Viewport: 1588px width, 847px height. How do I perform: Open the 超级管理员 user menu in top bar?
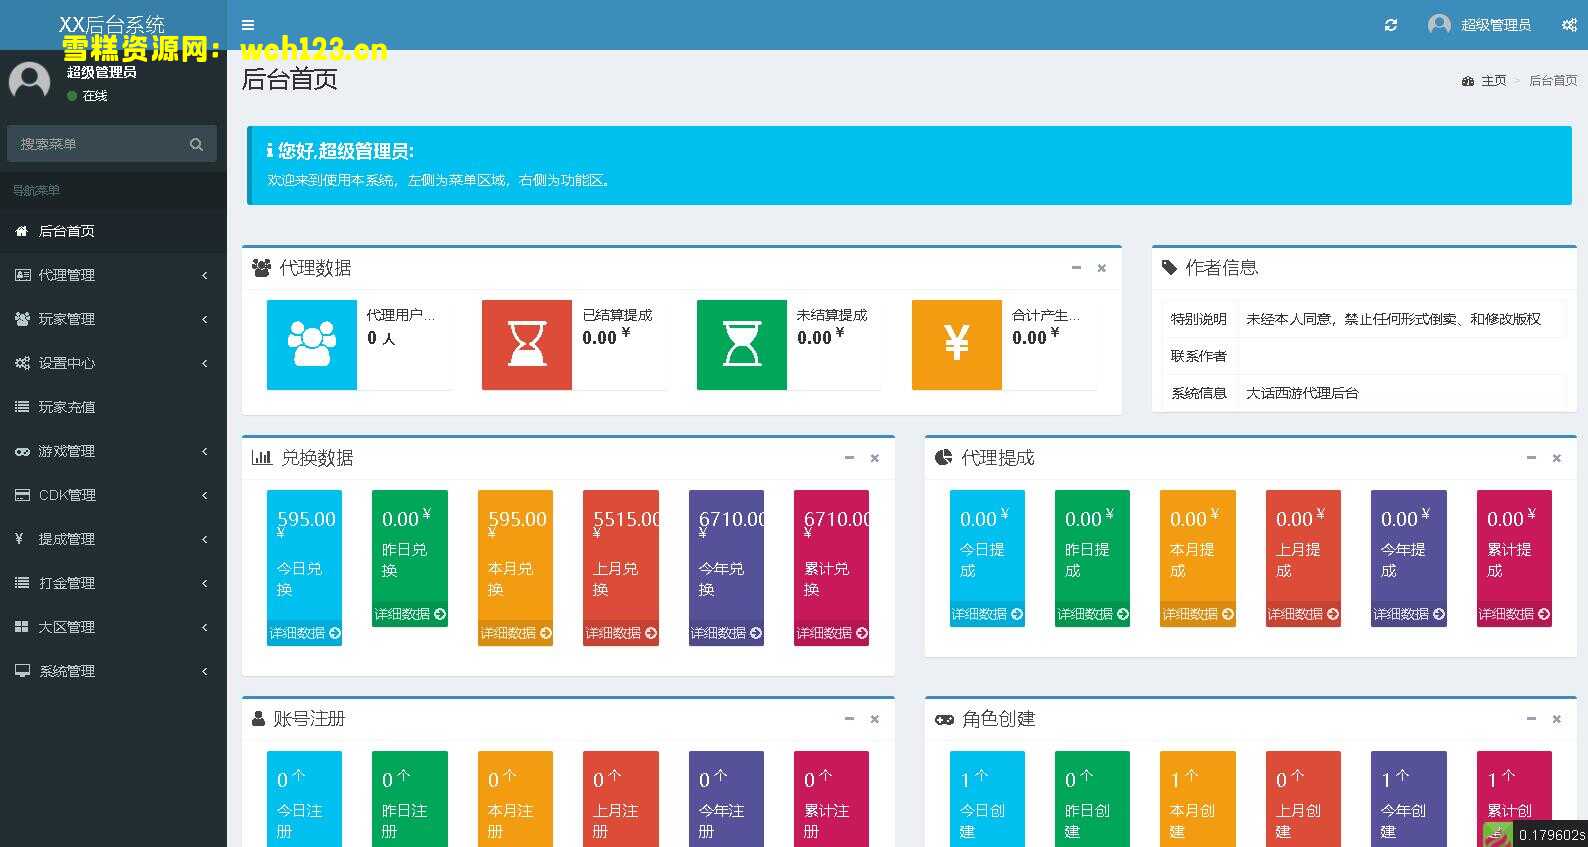(x=1480, y=25)
